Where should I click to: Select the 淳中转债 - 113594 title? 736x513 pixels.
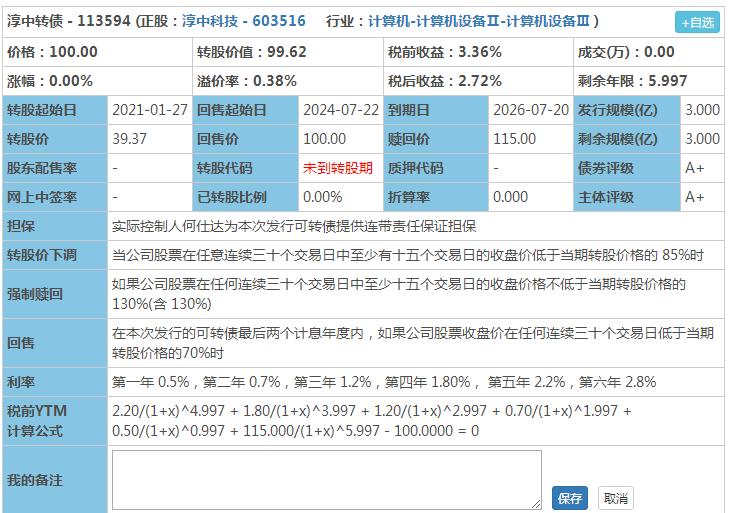69,21
